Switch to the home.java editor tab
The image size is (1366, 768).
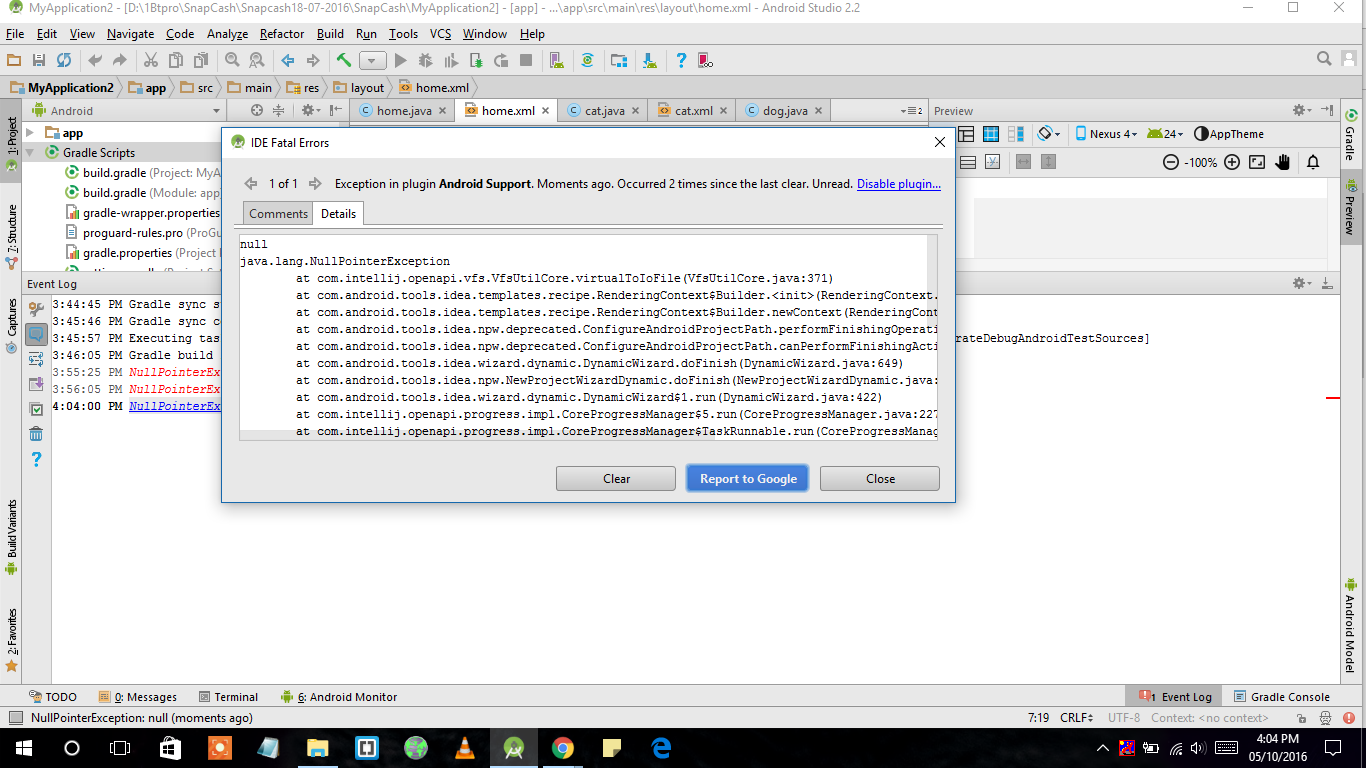pos(402,110)
